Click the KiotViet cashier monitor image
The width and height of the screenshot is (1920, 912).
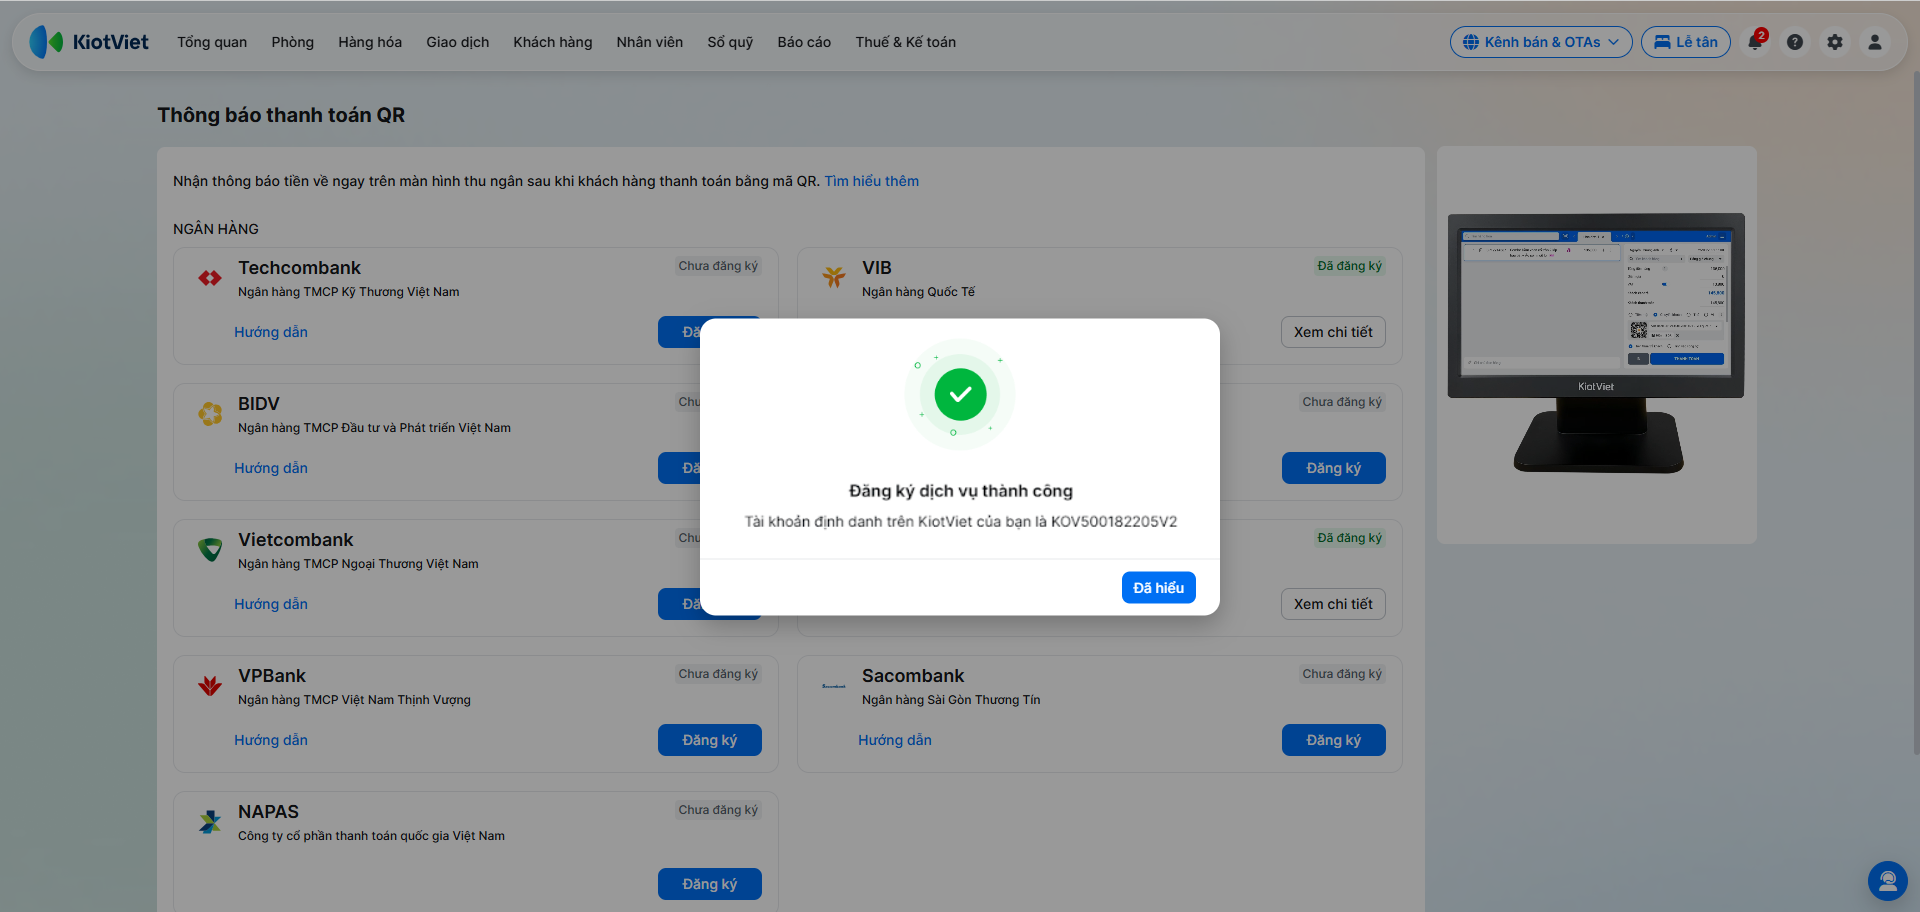[1596, 343]
